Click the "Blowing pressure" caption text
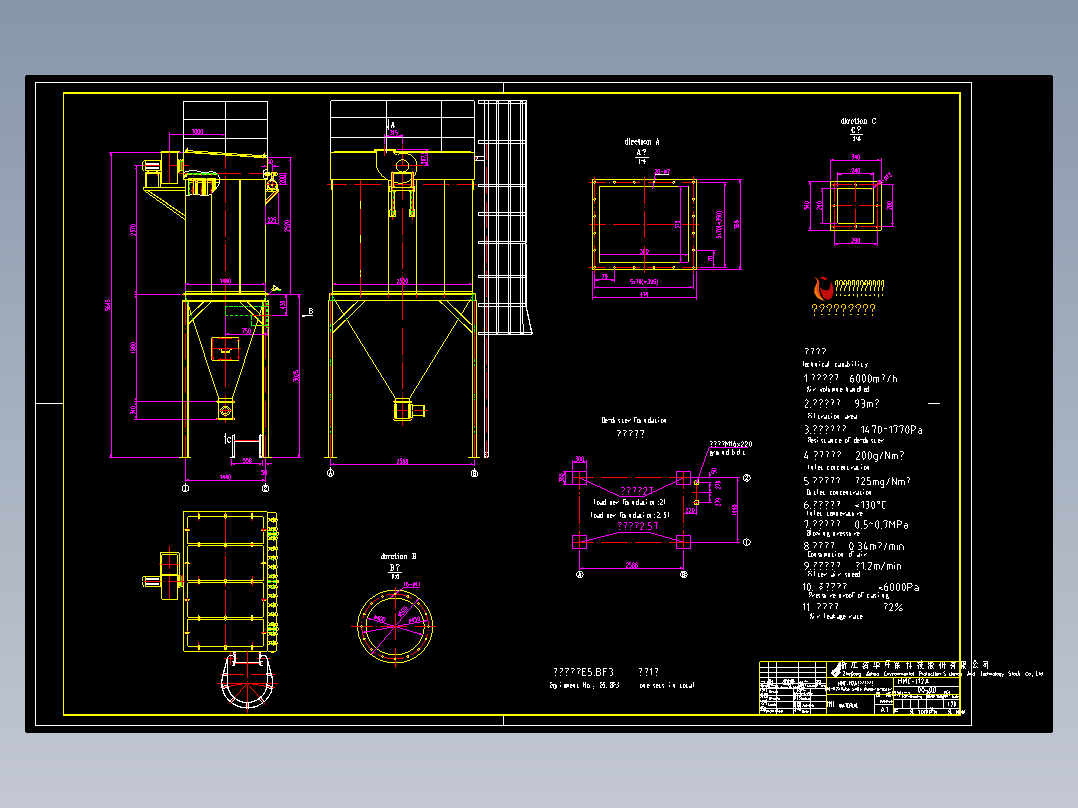Image resolution: width=1078 pixels, height=808 pixels. tap(833, 534)
